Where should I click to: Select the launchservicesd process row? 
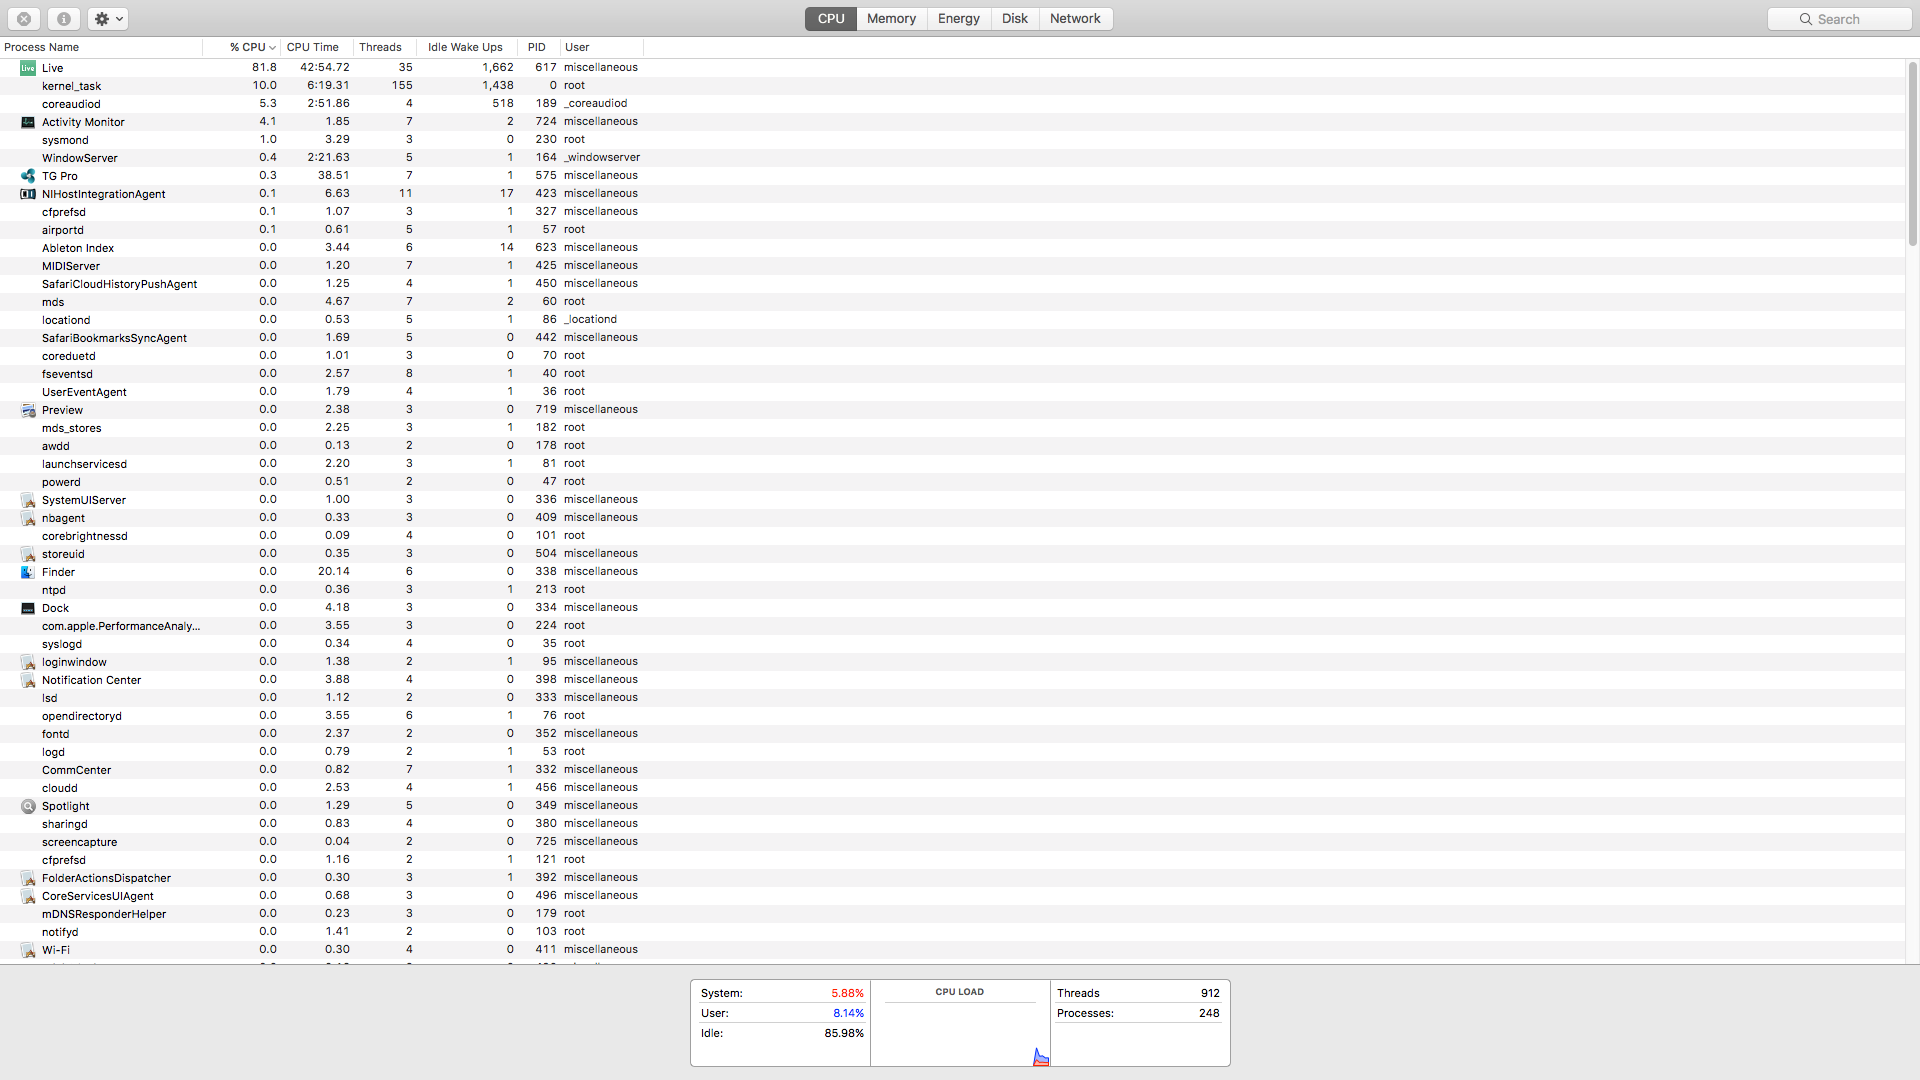click(952, 464)
